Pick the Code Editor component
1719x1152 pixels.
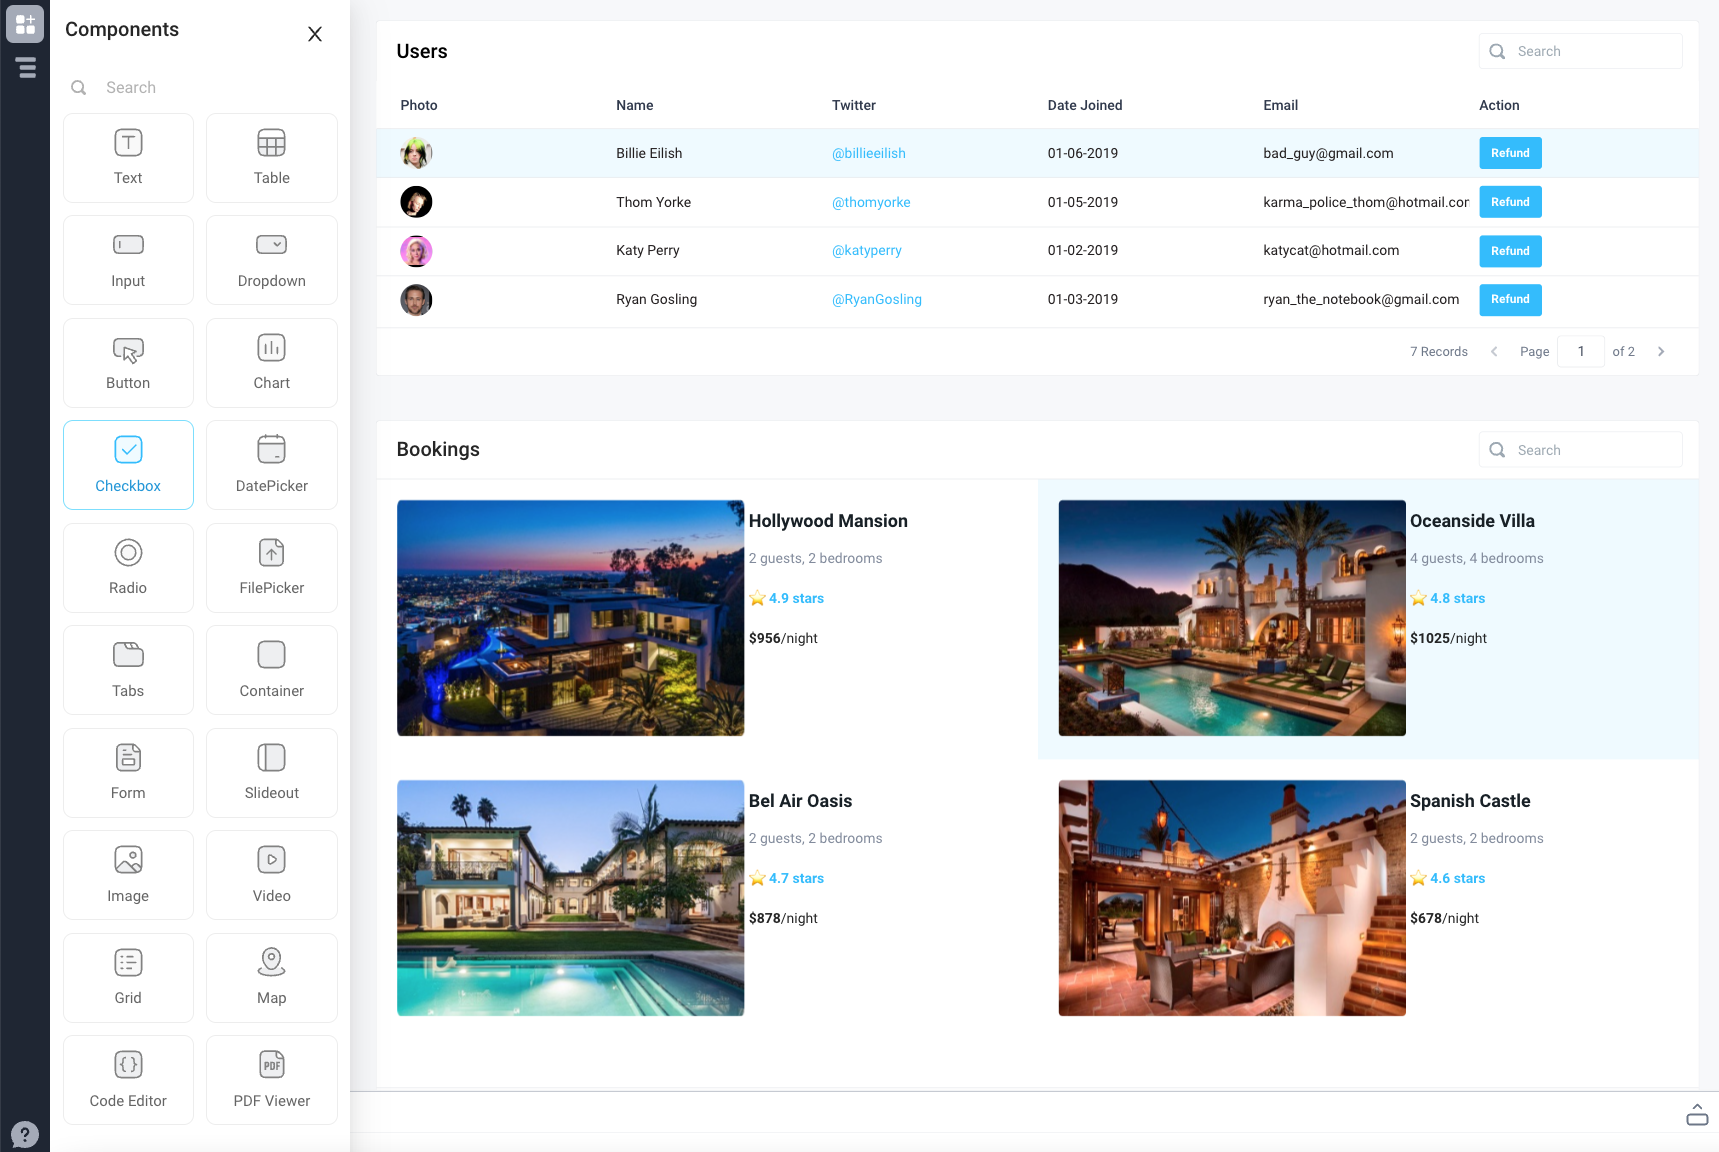pyautogui.click(x=128, y=1079)
